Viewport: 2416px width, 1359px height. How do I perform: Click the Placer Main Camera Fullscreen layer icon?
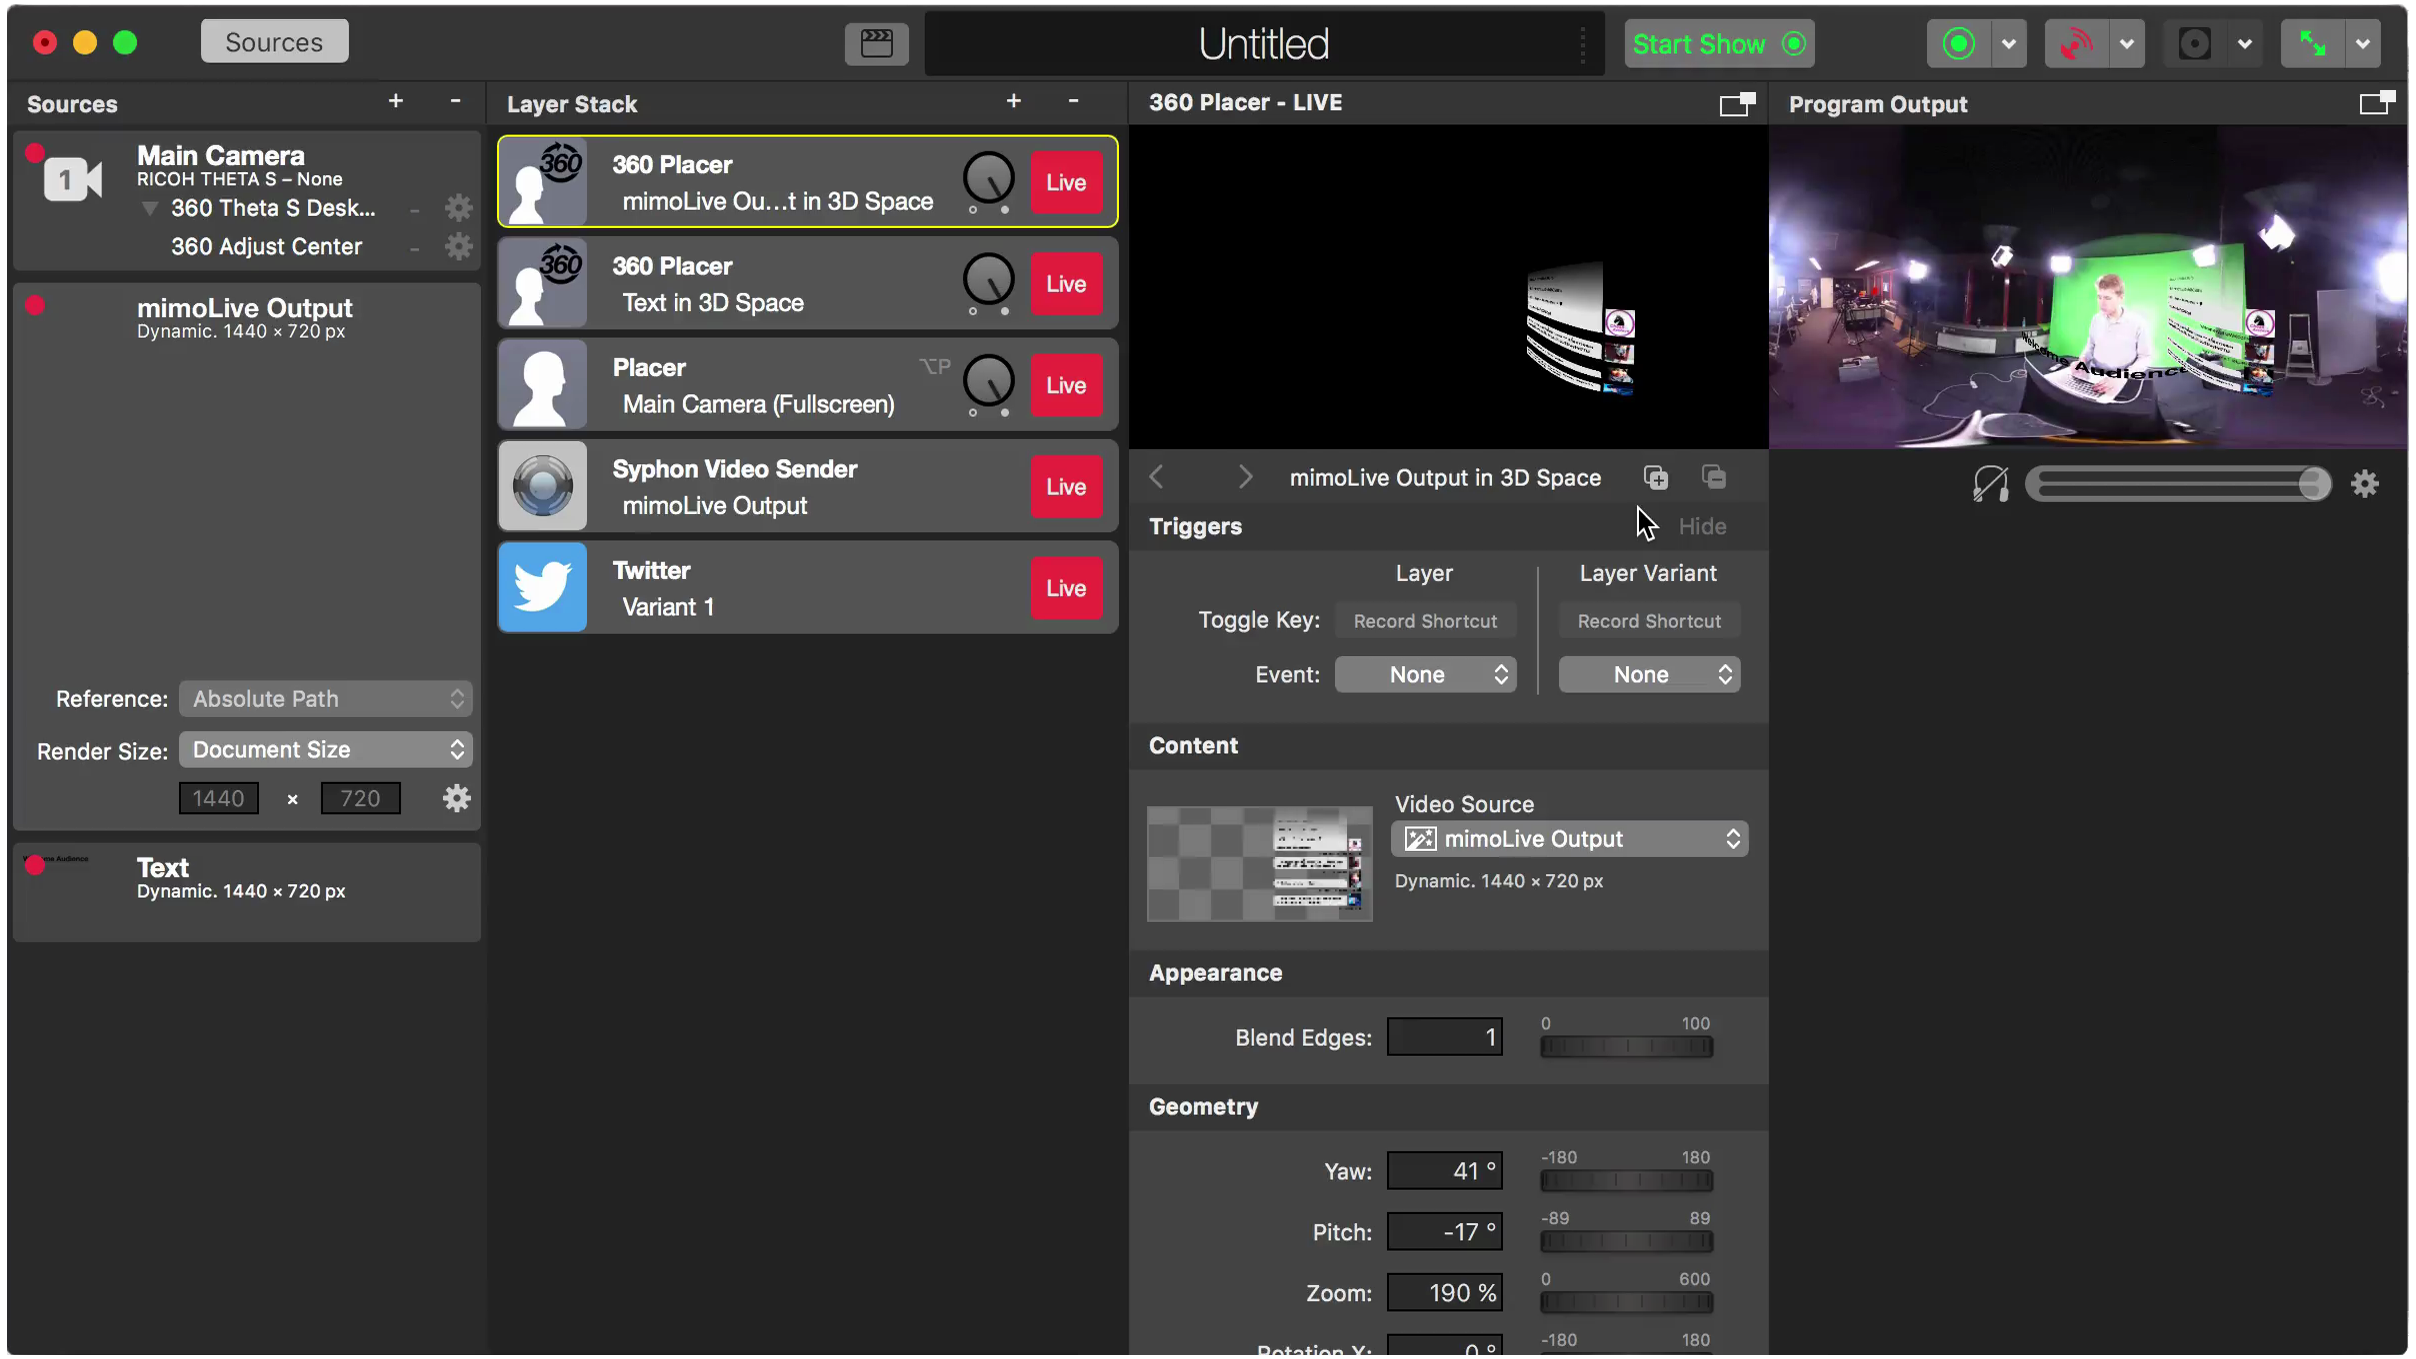tap(546, 385)
